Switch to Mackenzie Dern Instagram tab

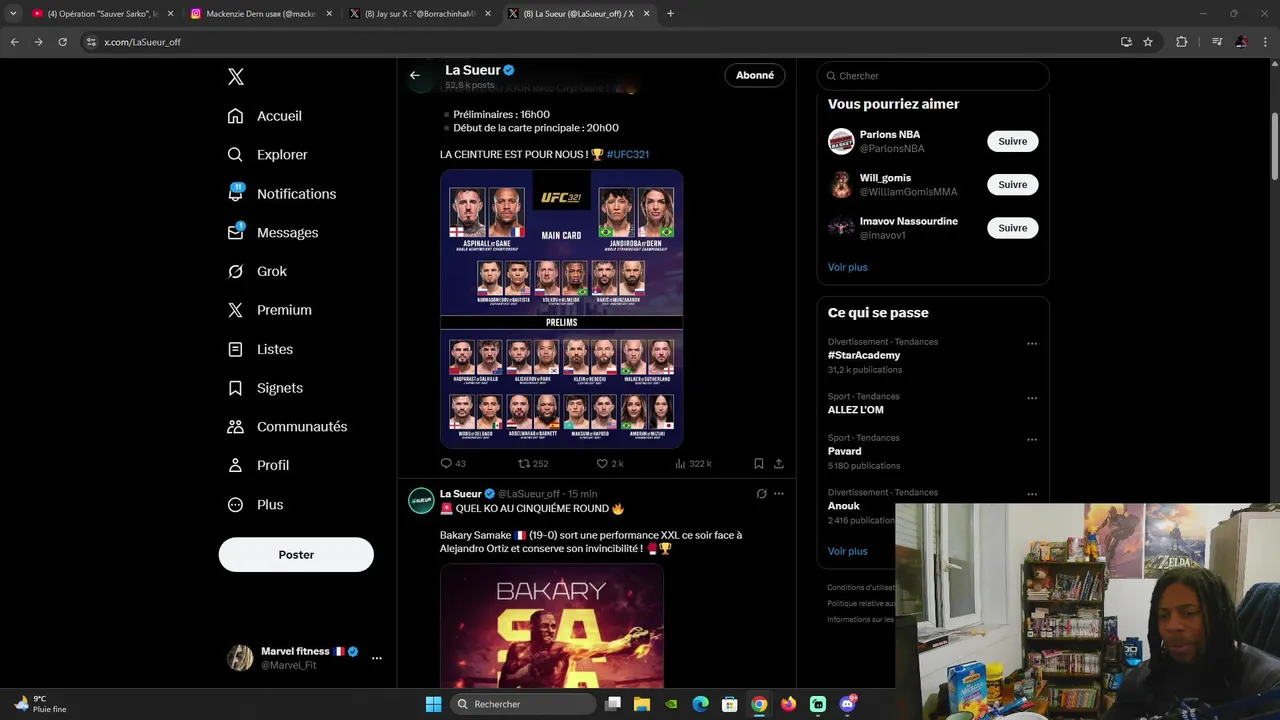point(262,14)
